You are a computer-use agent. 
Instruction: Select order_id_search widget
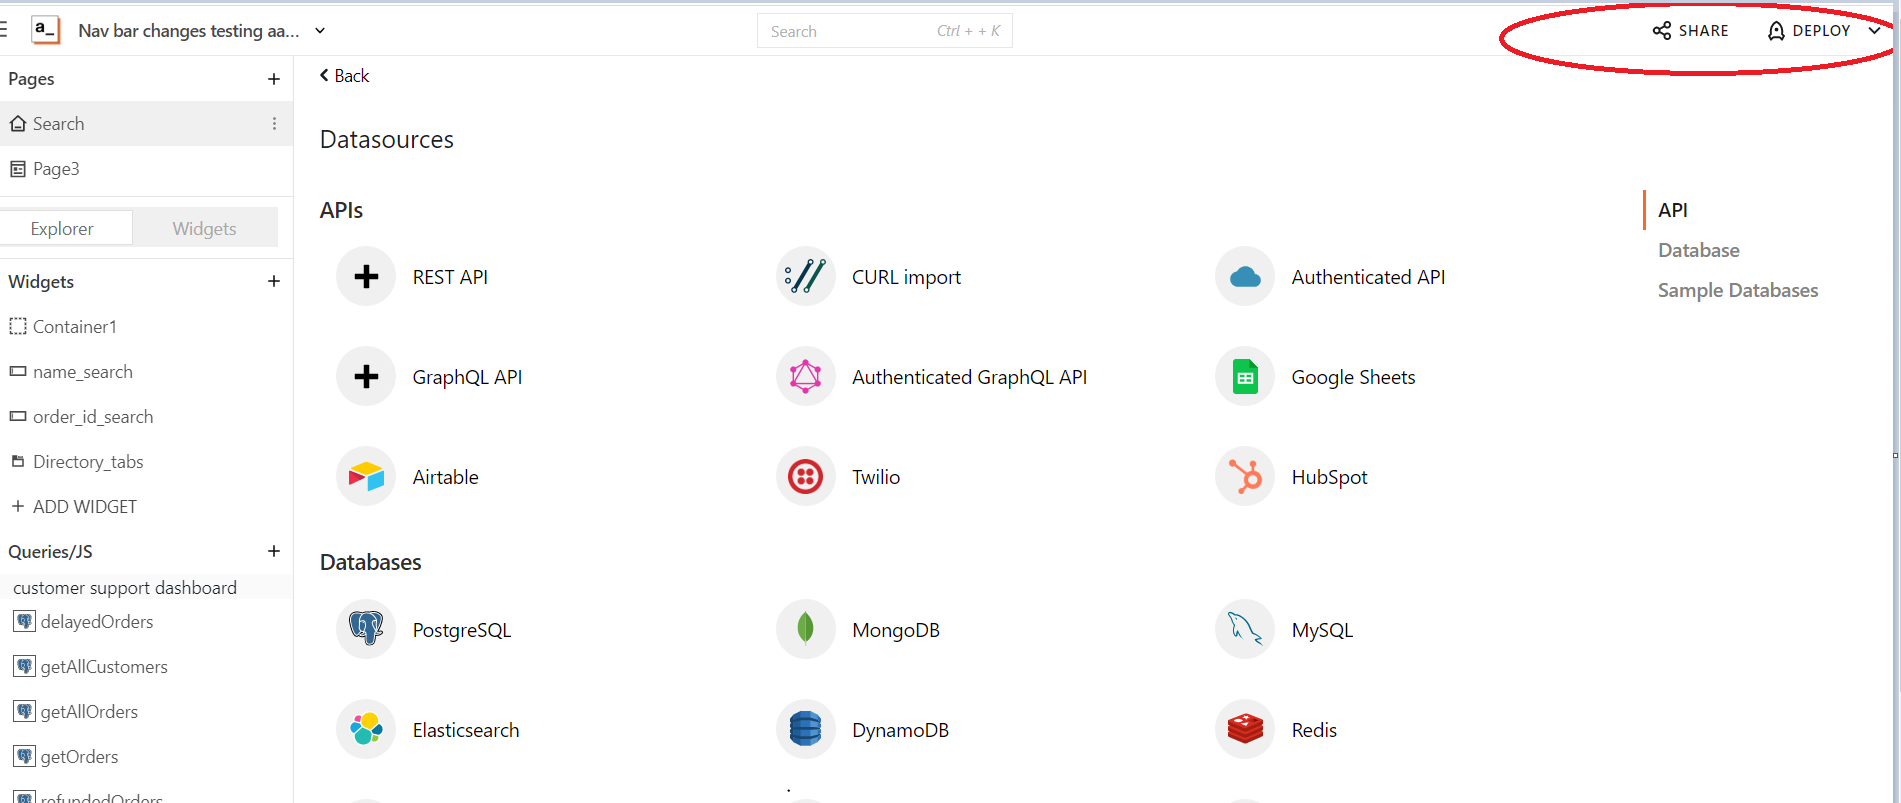click(146, 417)
